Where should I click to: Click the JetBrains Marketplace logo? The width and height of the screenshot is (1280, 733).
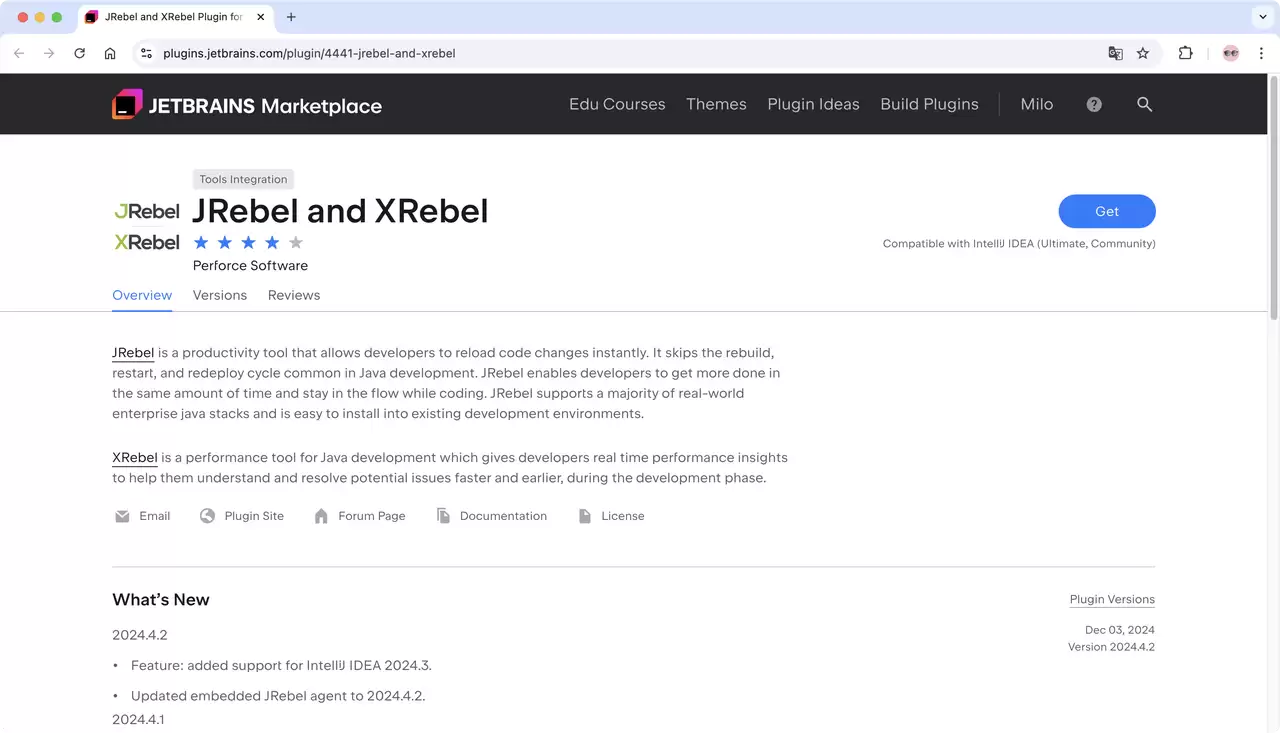pyautogui.click(x=247, y=105)
